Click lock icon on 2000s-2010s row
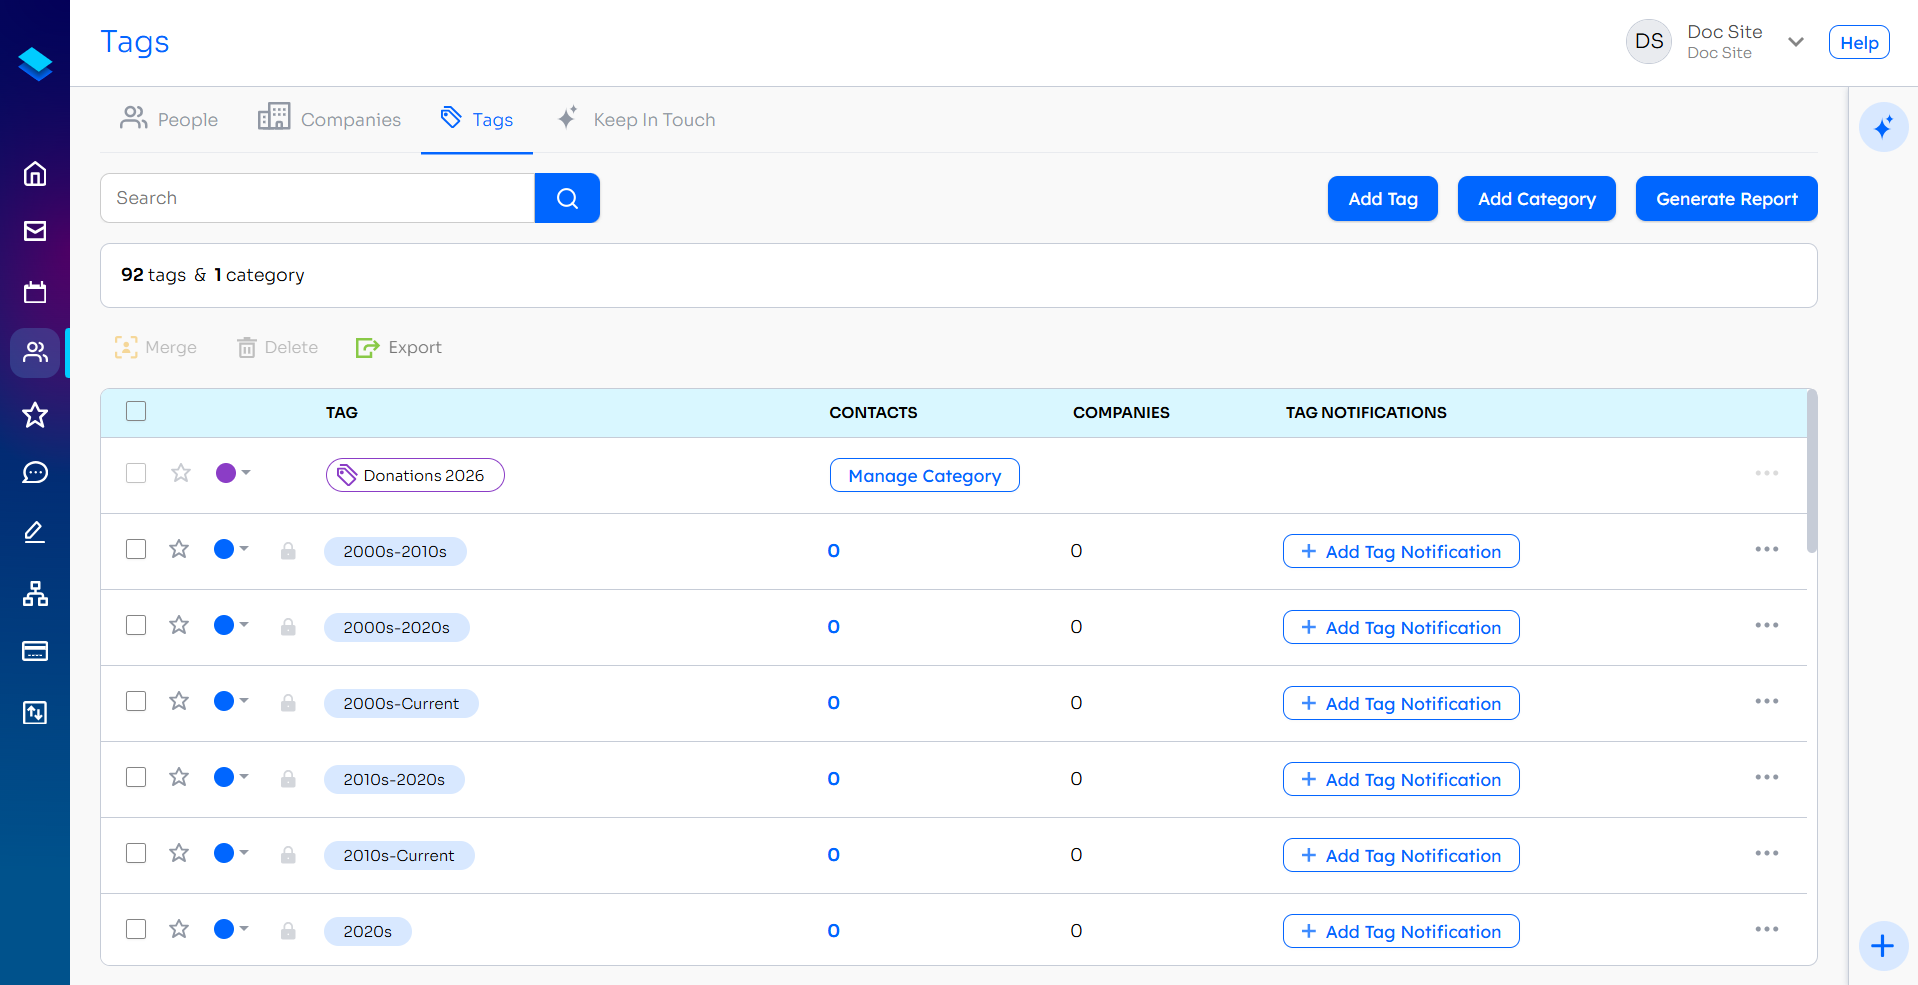 [x=288, y=551]
